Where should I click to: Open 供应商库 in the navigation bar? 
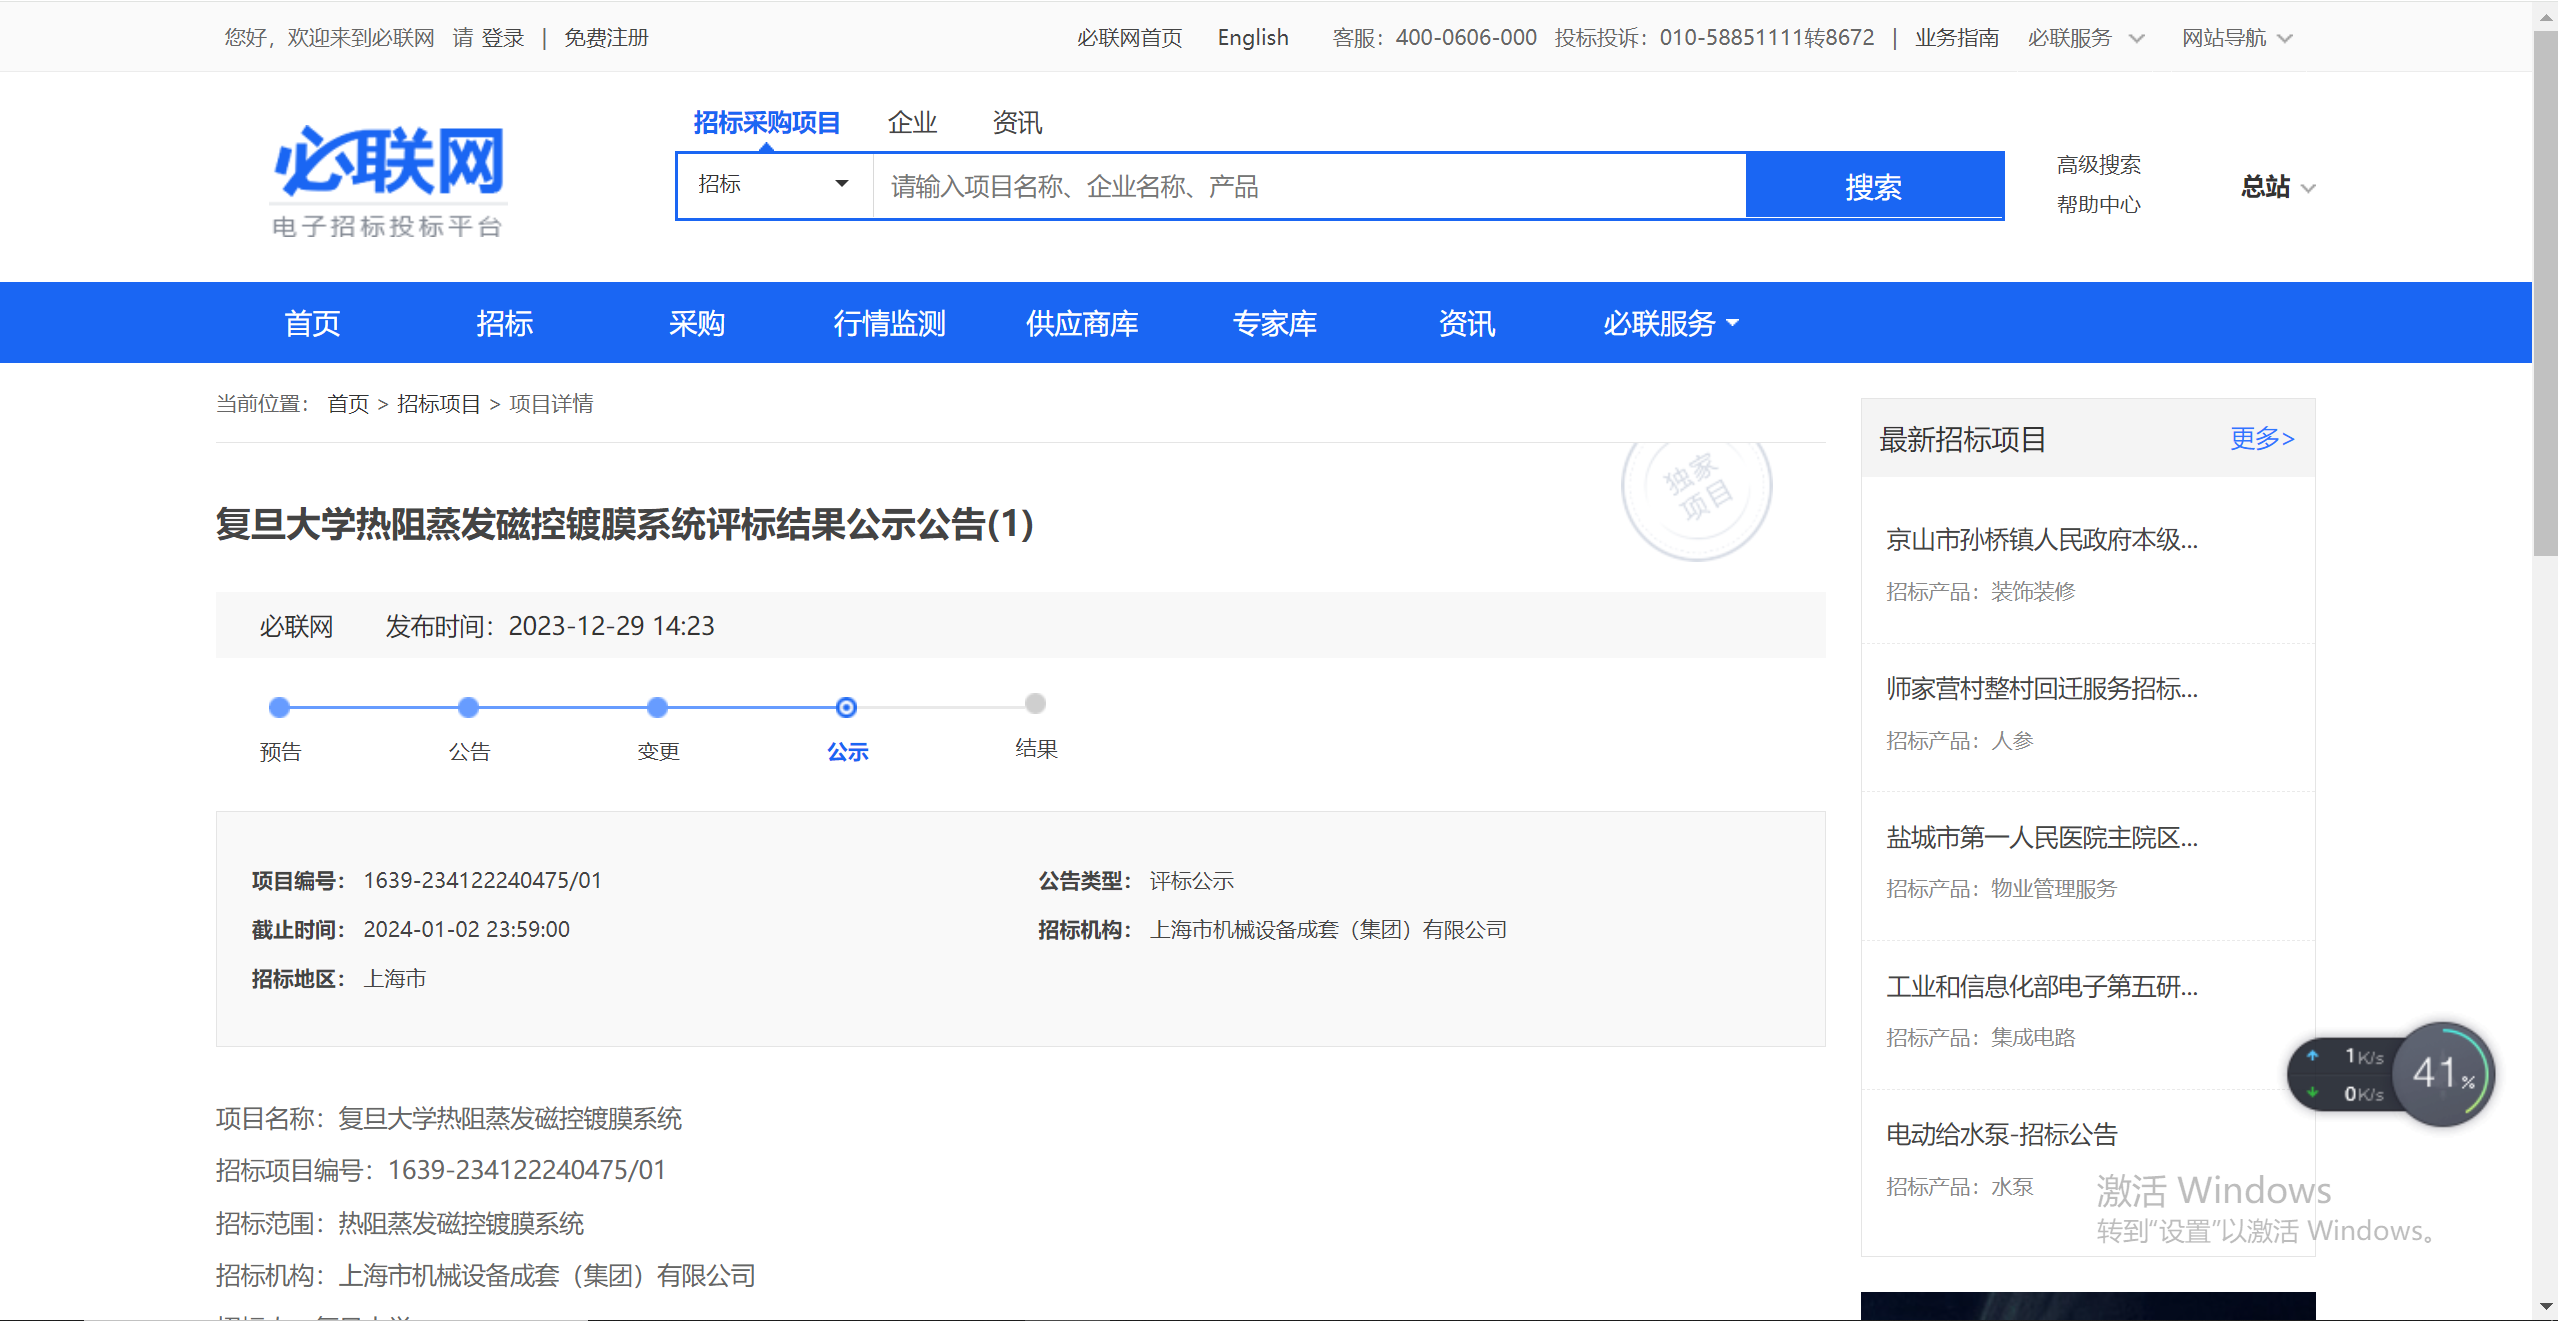[1082, 323]
